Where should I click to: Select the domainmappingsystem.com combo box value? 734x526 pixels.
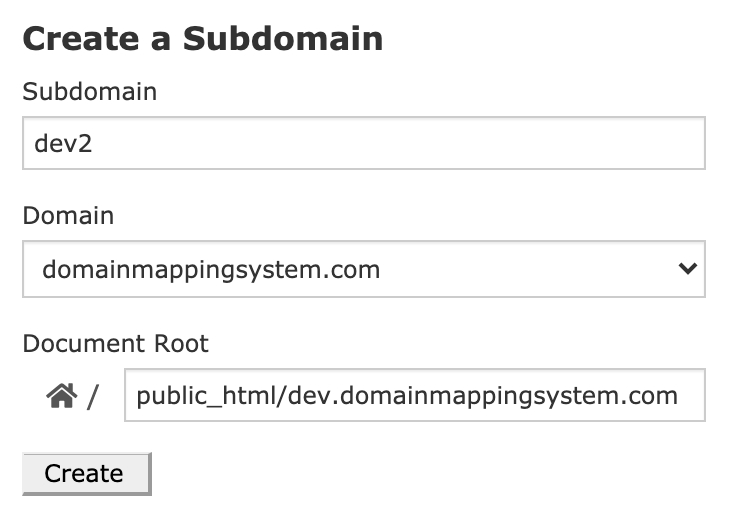coord(211,270)
